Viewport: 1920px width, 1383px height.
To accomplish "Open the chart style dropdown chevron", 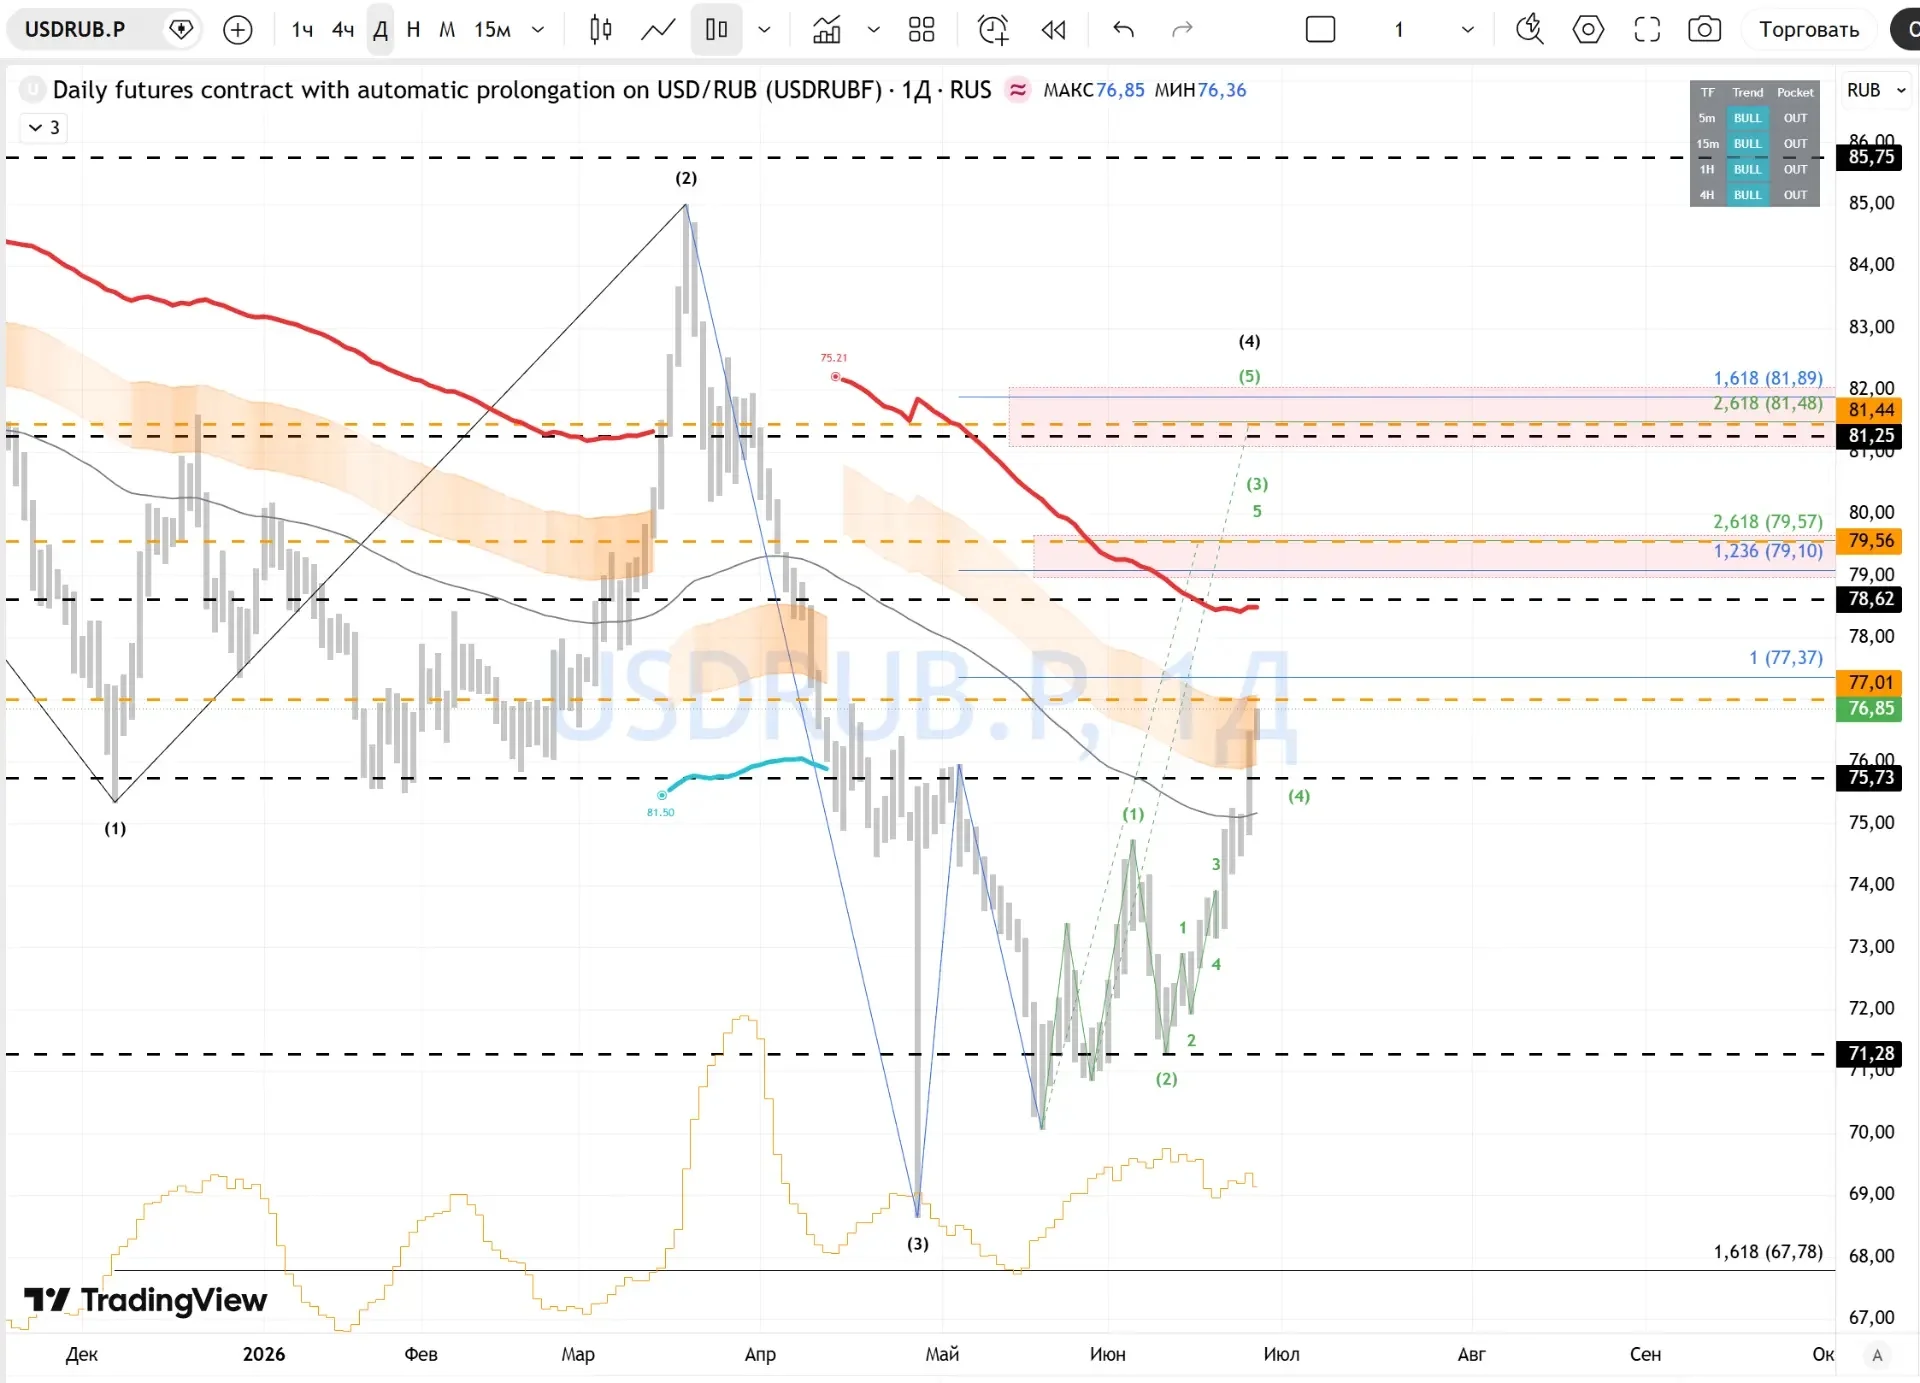I will [x=765, y=30].
